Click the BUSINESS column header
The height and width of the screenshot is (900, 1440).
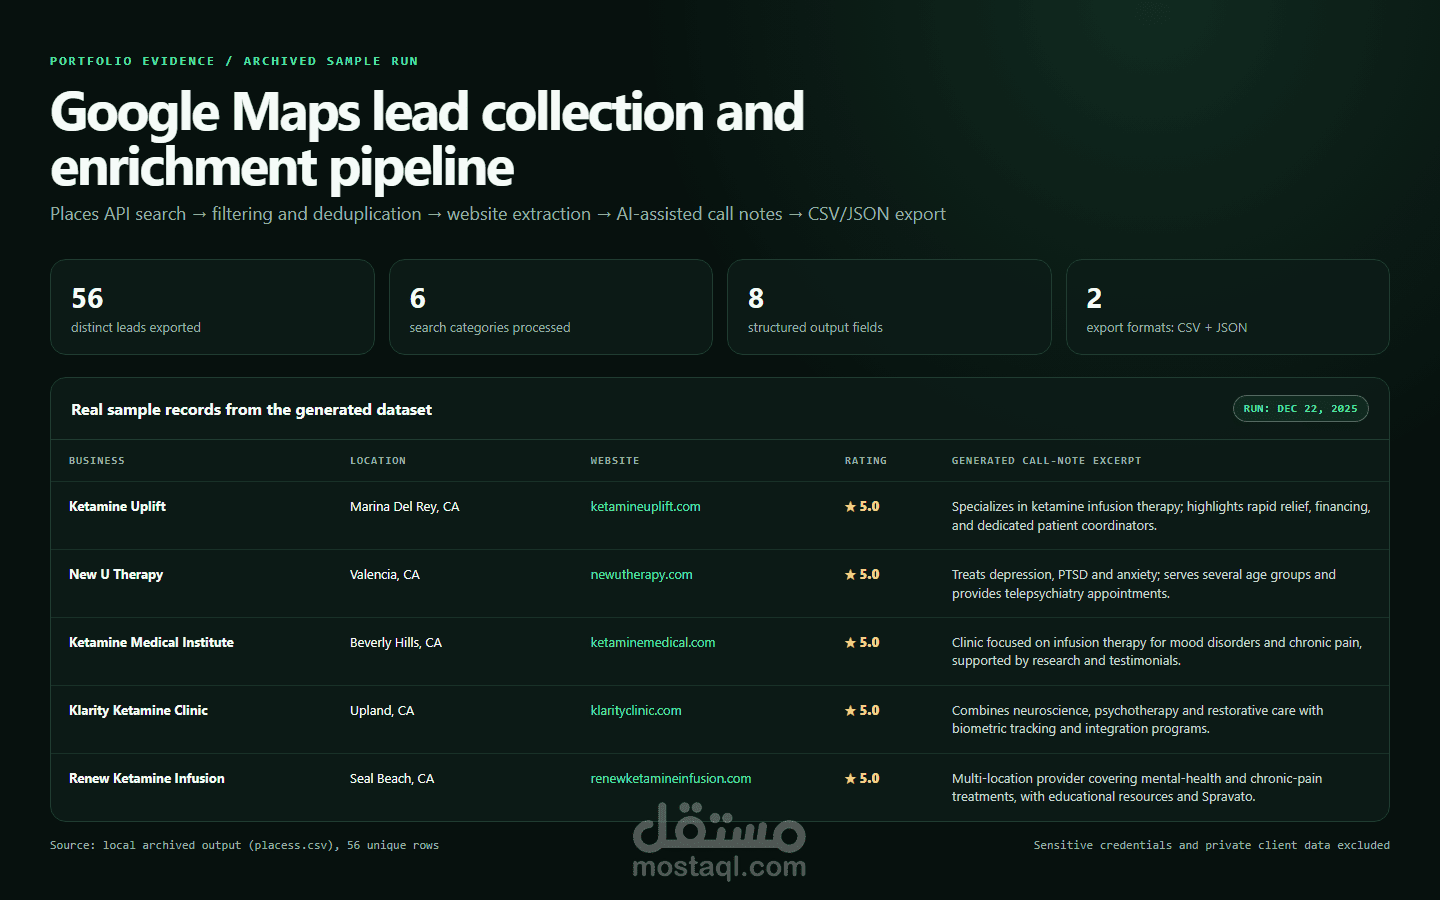[97, 461]
